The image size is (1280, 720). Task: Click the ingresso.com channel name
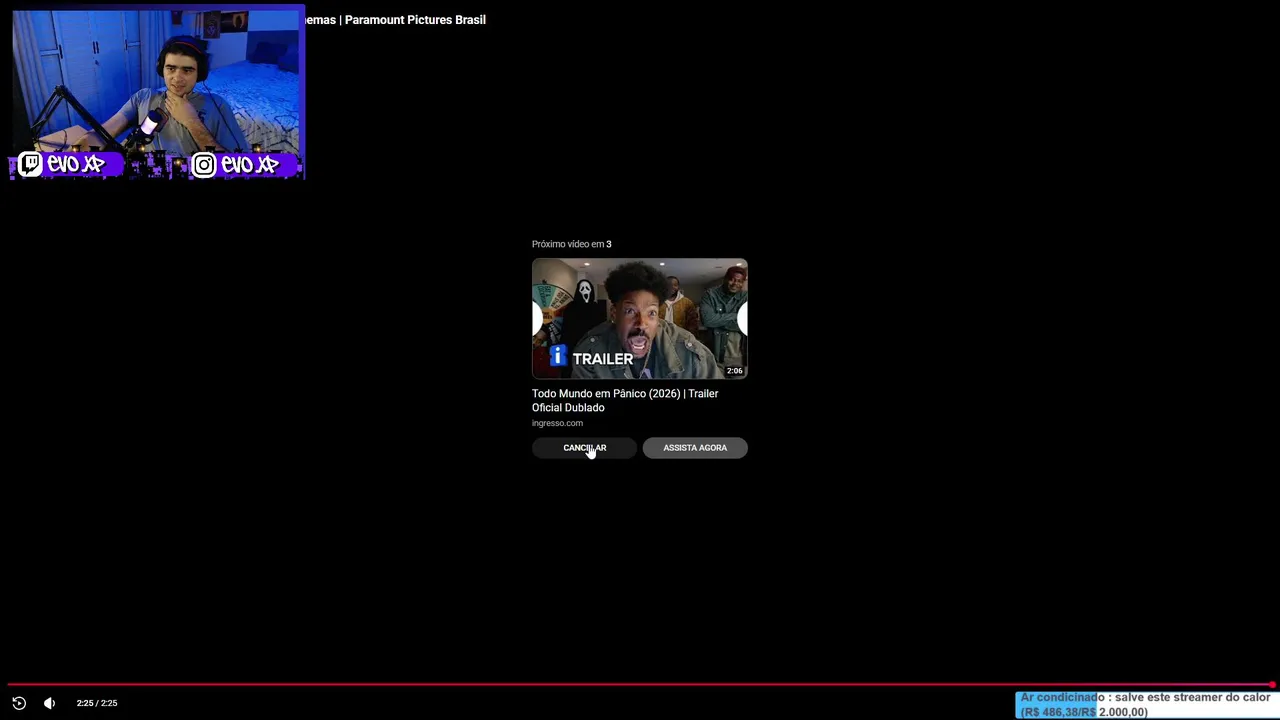(557, 423)
